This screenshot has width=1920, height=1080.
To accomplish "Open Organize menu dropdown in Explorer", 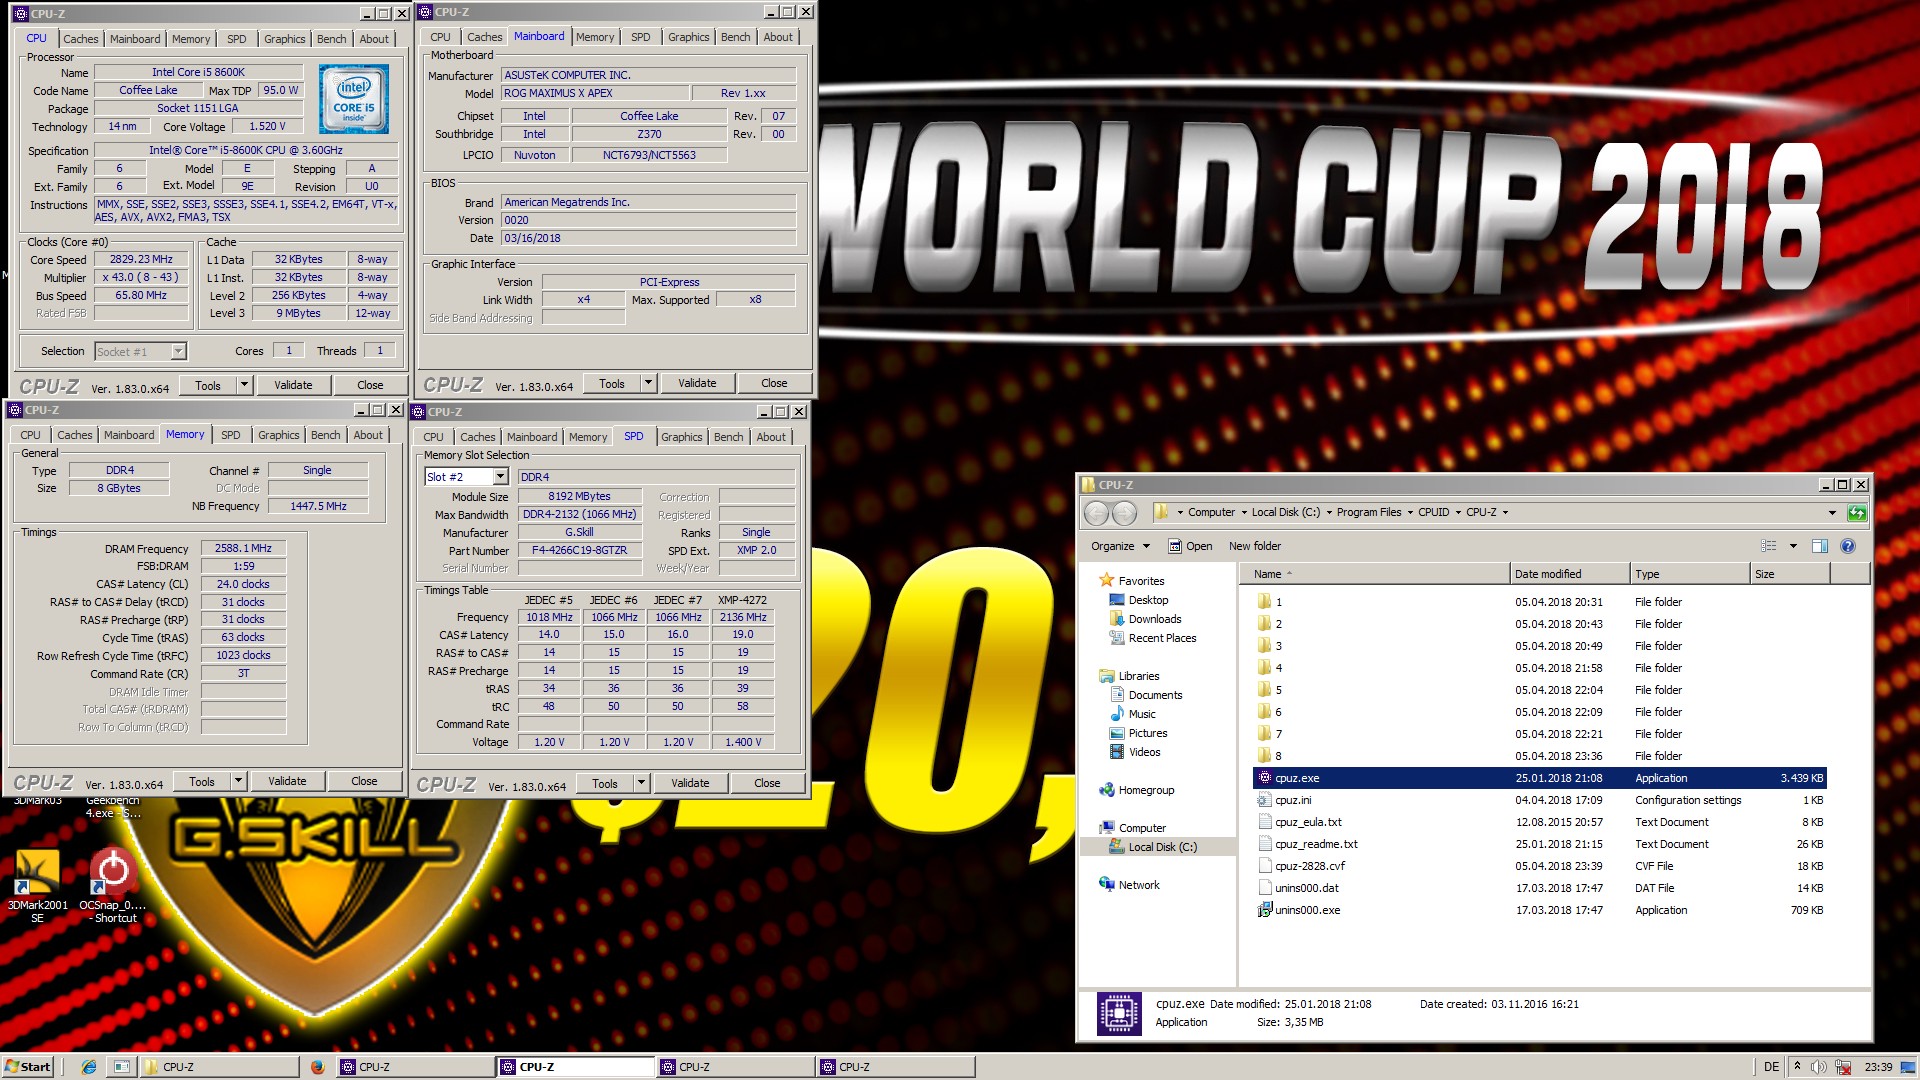I will point(1120,546).
